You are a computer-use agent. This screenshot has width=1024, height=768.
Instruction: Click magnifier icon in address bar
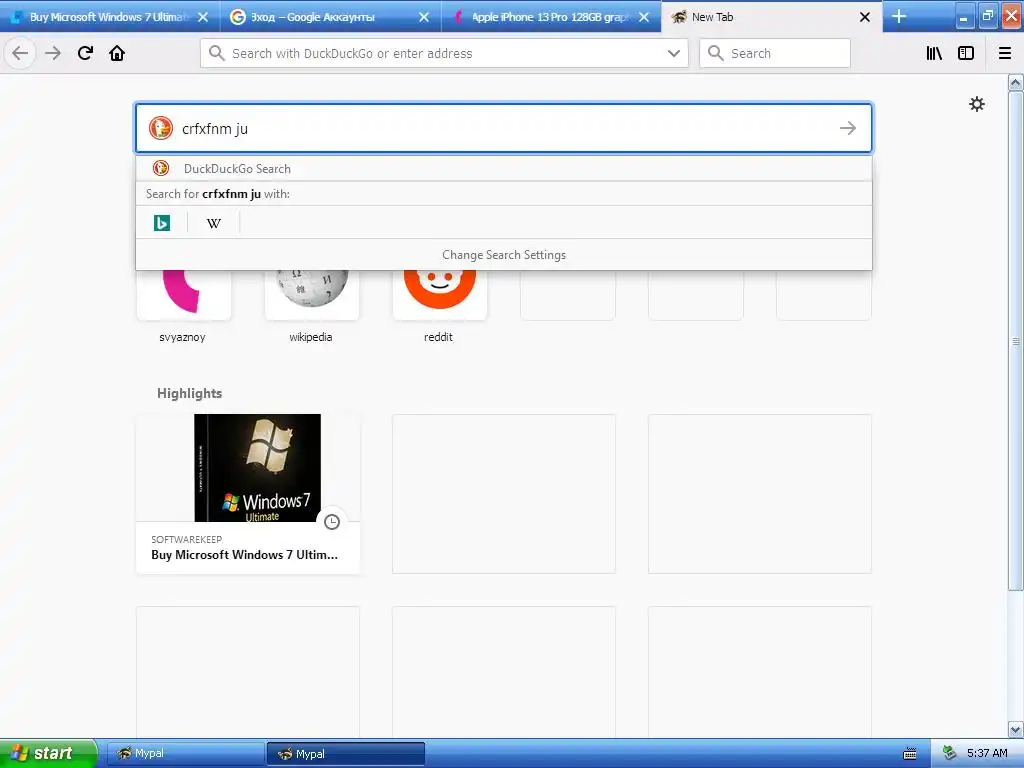[217, 53]
